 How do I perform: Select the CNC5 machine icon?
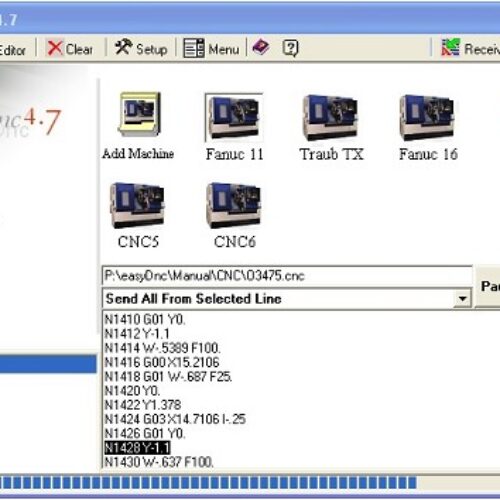click(x=138, y=215)
